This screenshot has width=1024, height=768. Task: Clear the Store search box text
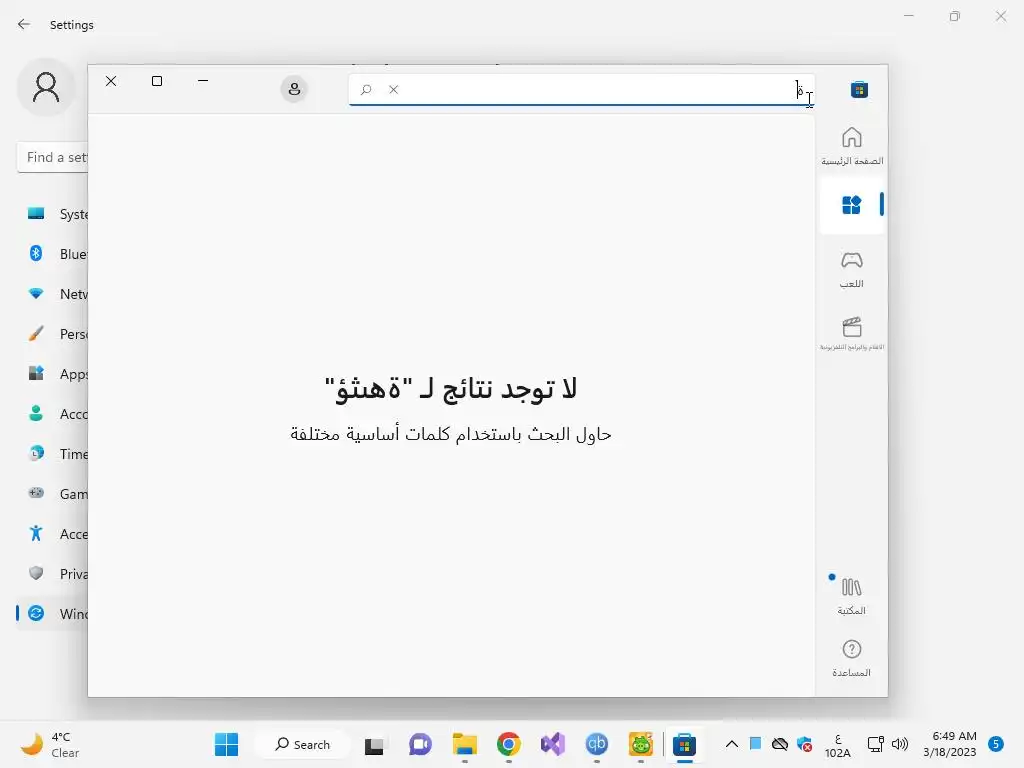[393, 89]
